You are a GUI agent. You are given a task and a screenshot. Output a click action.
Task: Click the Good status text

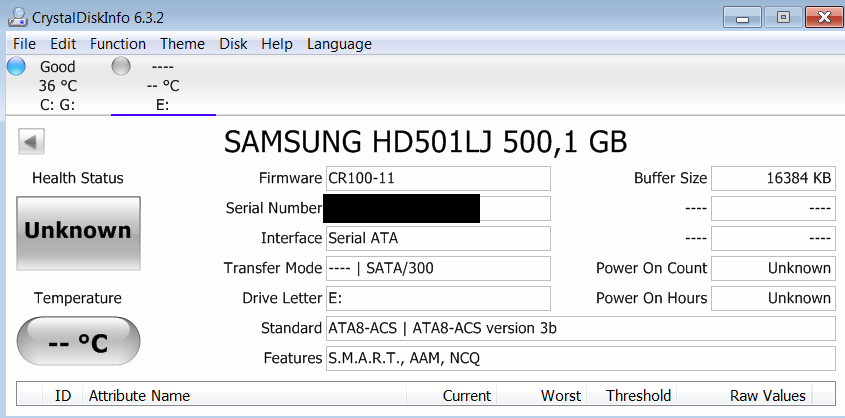coord(58,67)
